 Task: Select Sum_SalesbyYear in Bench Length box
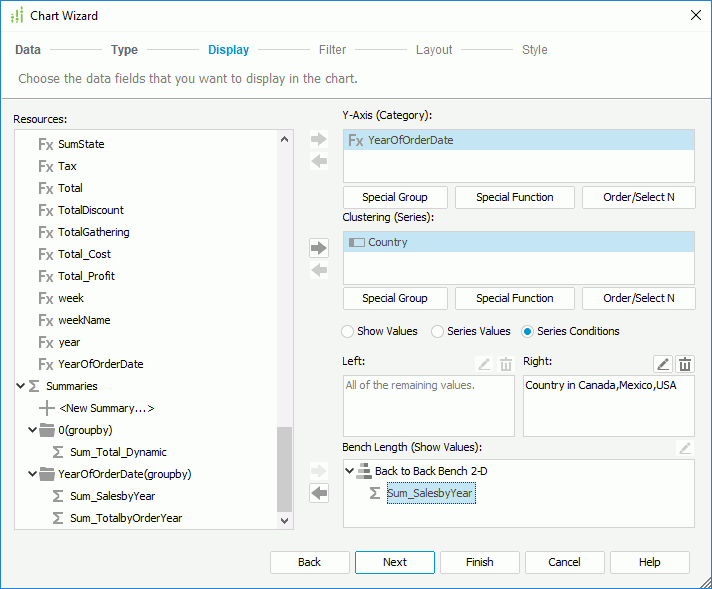pos(430,493)
